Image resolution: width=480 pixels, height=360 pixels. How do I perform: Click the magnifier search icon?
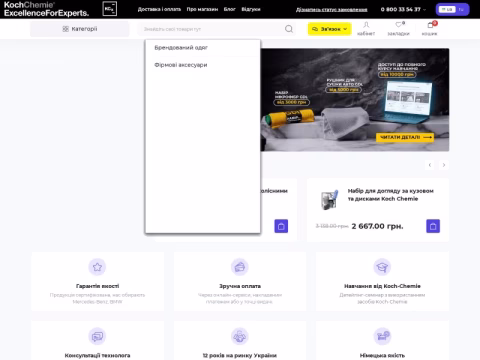[289, 29]
